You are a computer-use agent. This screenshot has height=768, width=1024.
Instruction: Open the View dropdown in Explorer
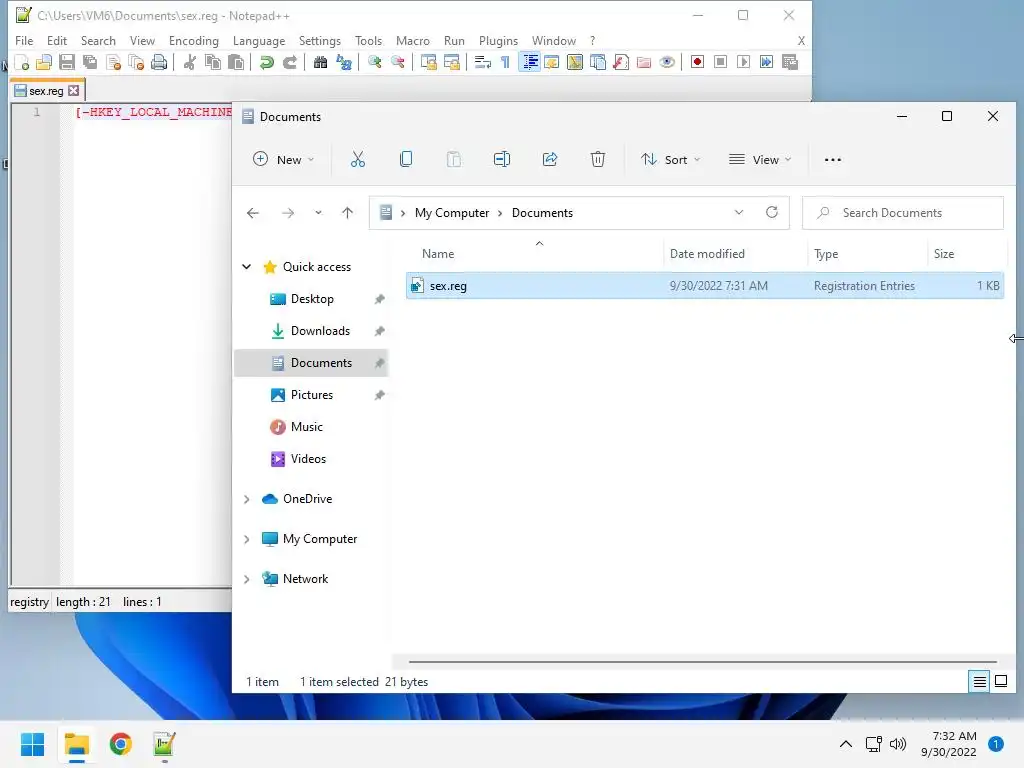[760, 159]
